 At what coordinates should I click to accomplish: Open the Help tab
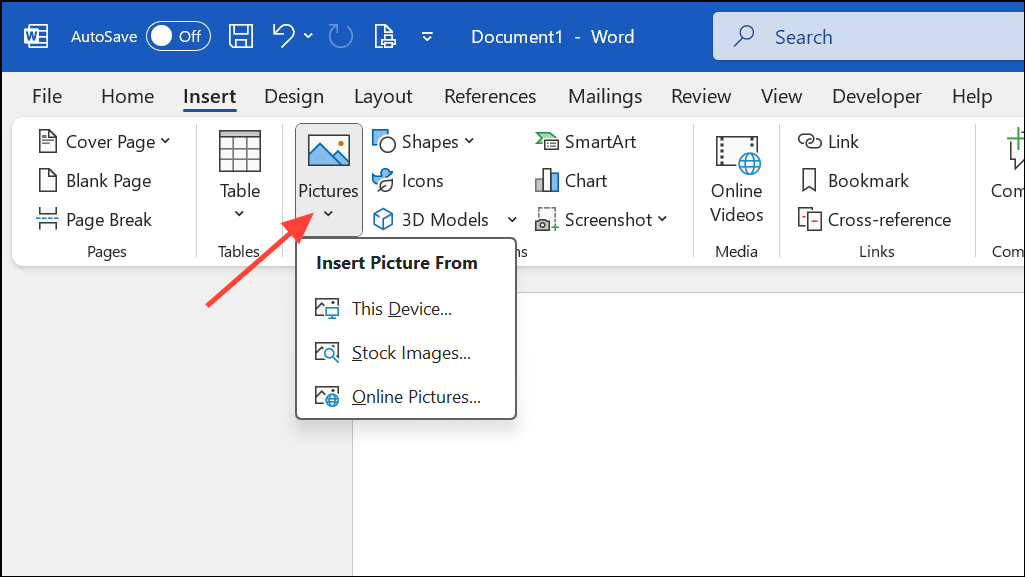[971, 97]
